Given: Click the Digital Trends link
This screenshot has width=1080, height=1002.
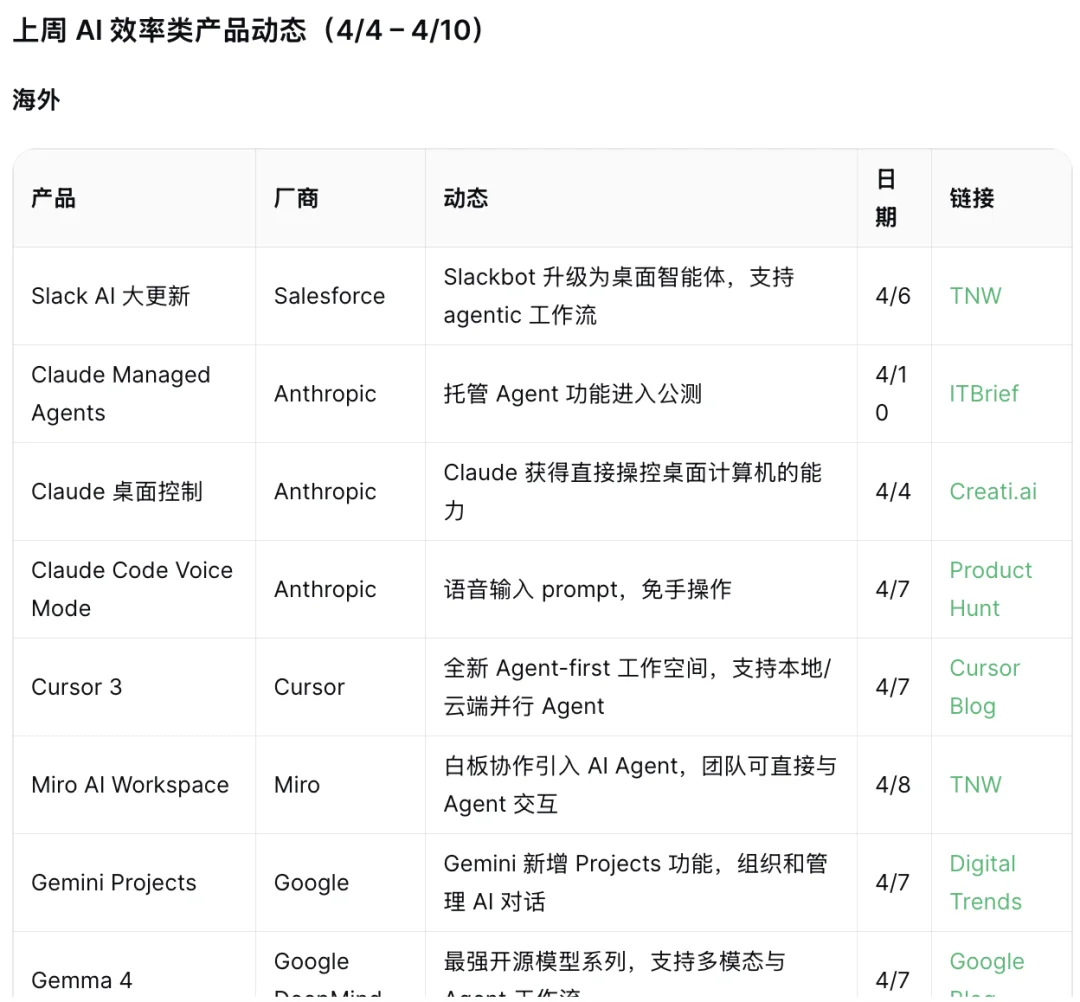Looking at the screenshot, I should (x=984, y=882).
